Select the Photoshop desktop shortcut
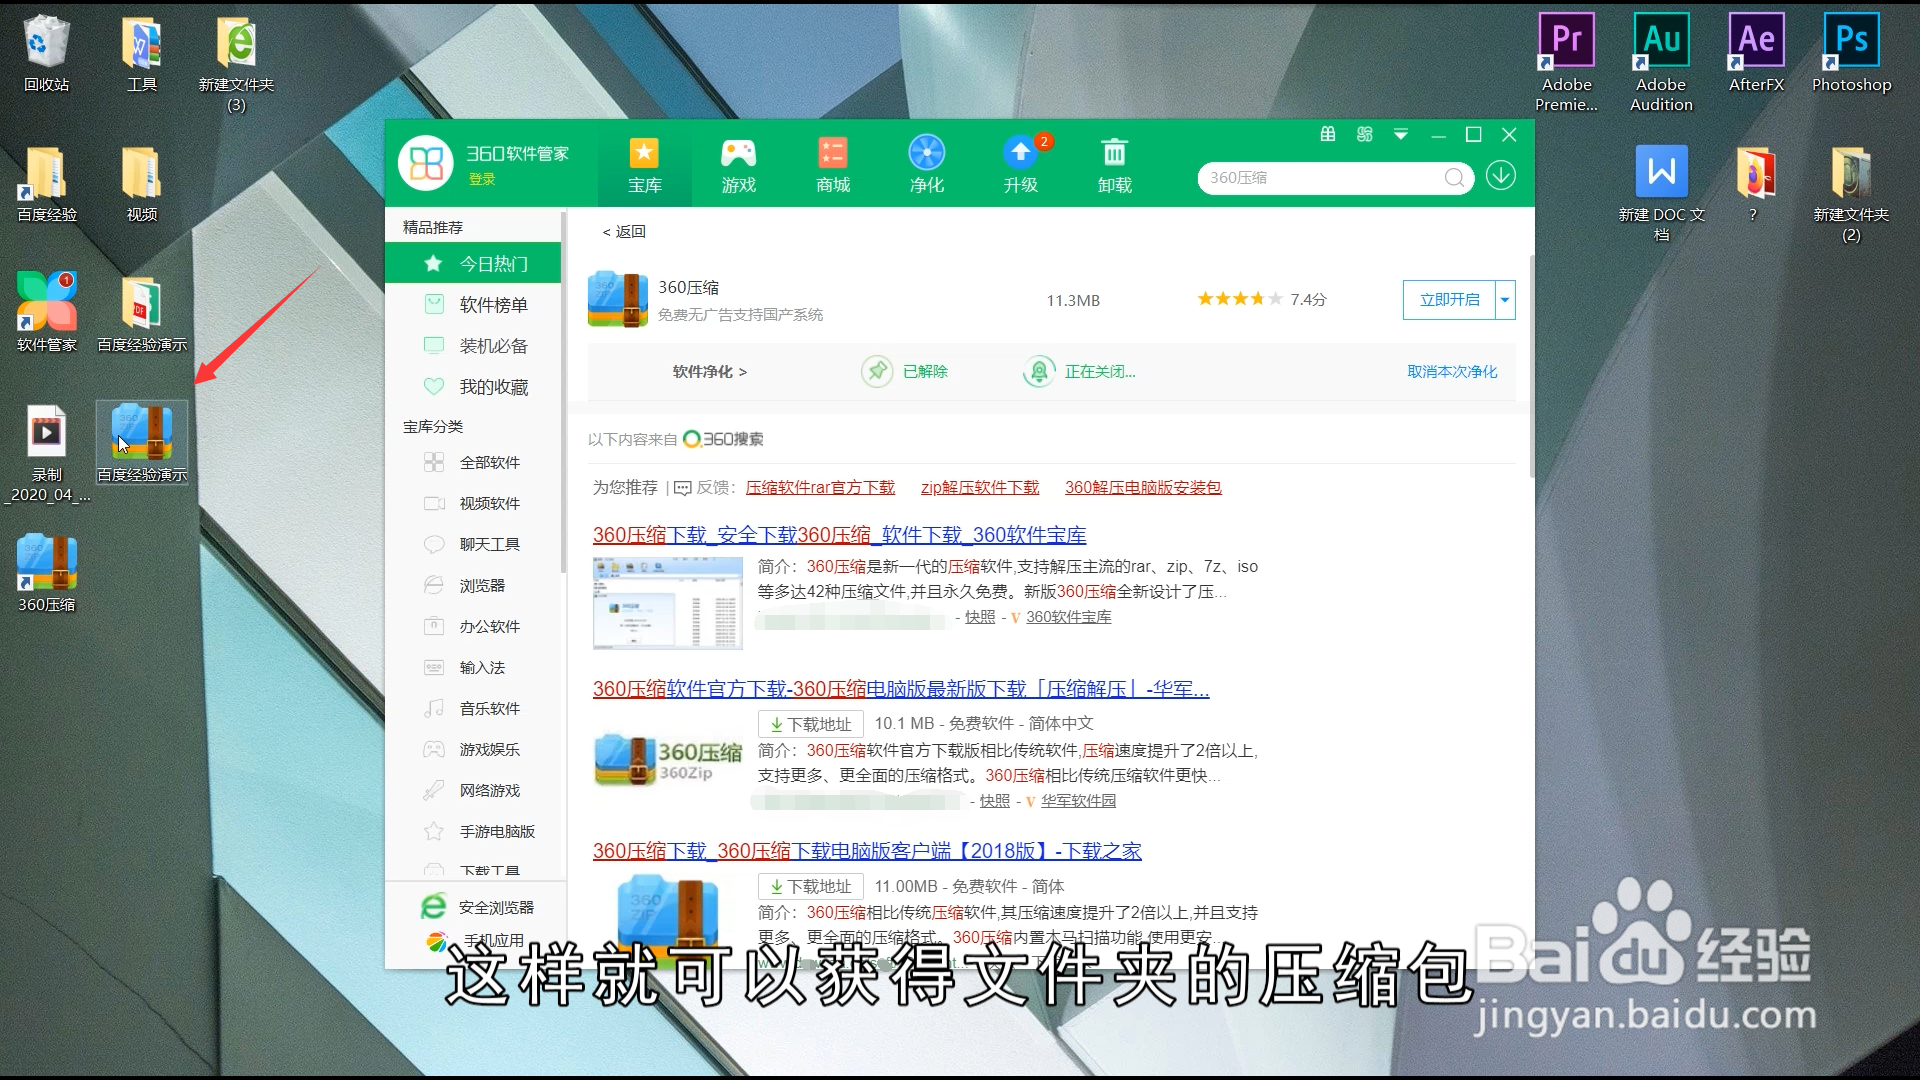Screen dimensions: 1920x1080 pos(1851,54)
